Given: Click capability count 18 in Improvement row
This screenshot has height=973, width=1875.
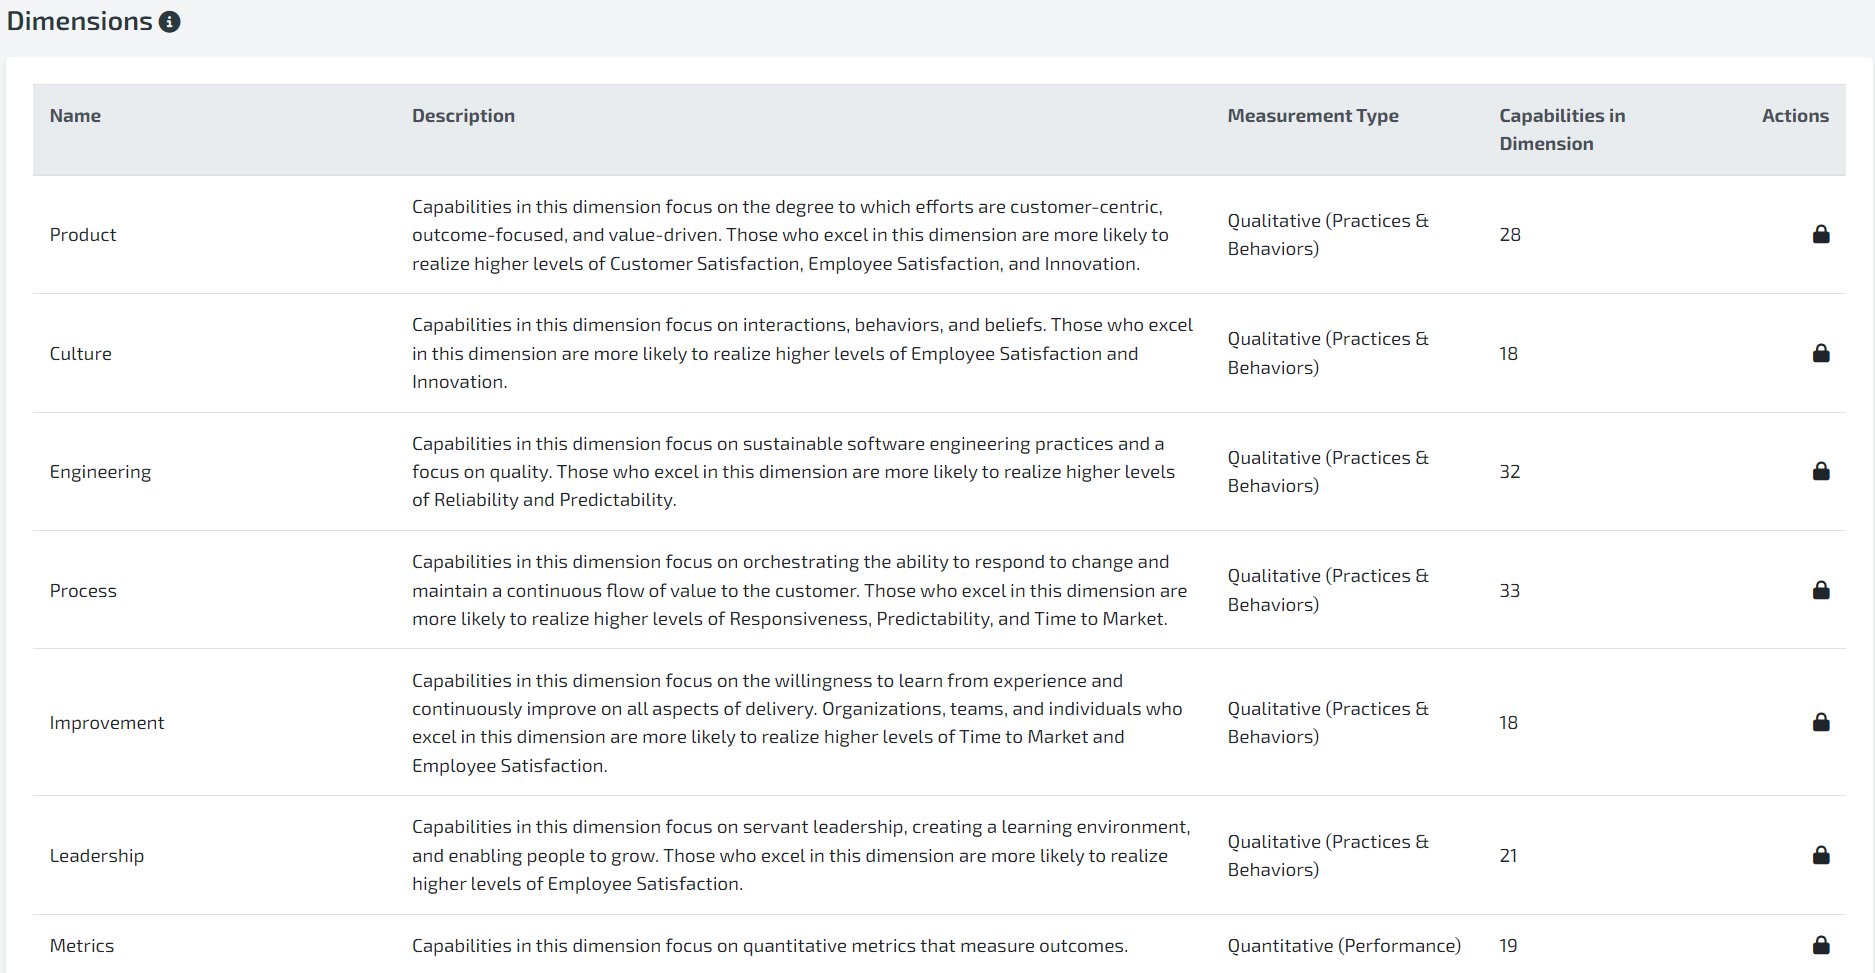Looking at the screenshot, I should [1509, 723].
